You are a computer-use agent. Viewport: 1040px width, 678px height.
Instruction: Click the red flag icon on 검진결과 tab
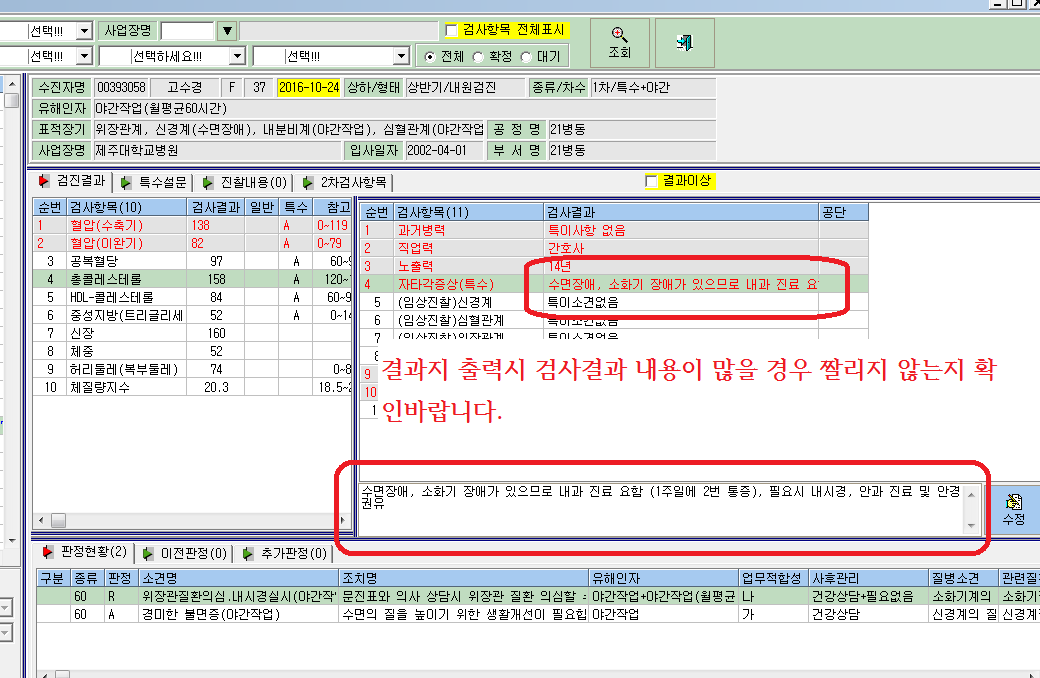coord(44,180)
